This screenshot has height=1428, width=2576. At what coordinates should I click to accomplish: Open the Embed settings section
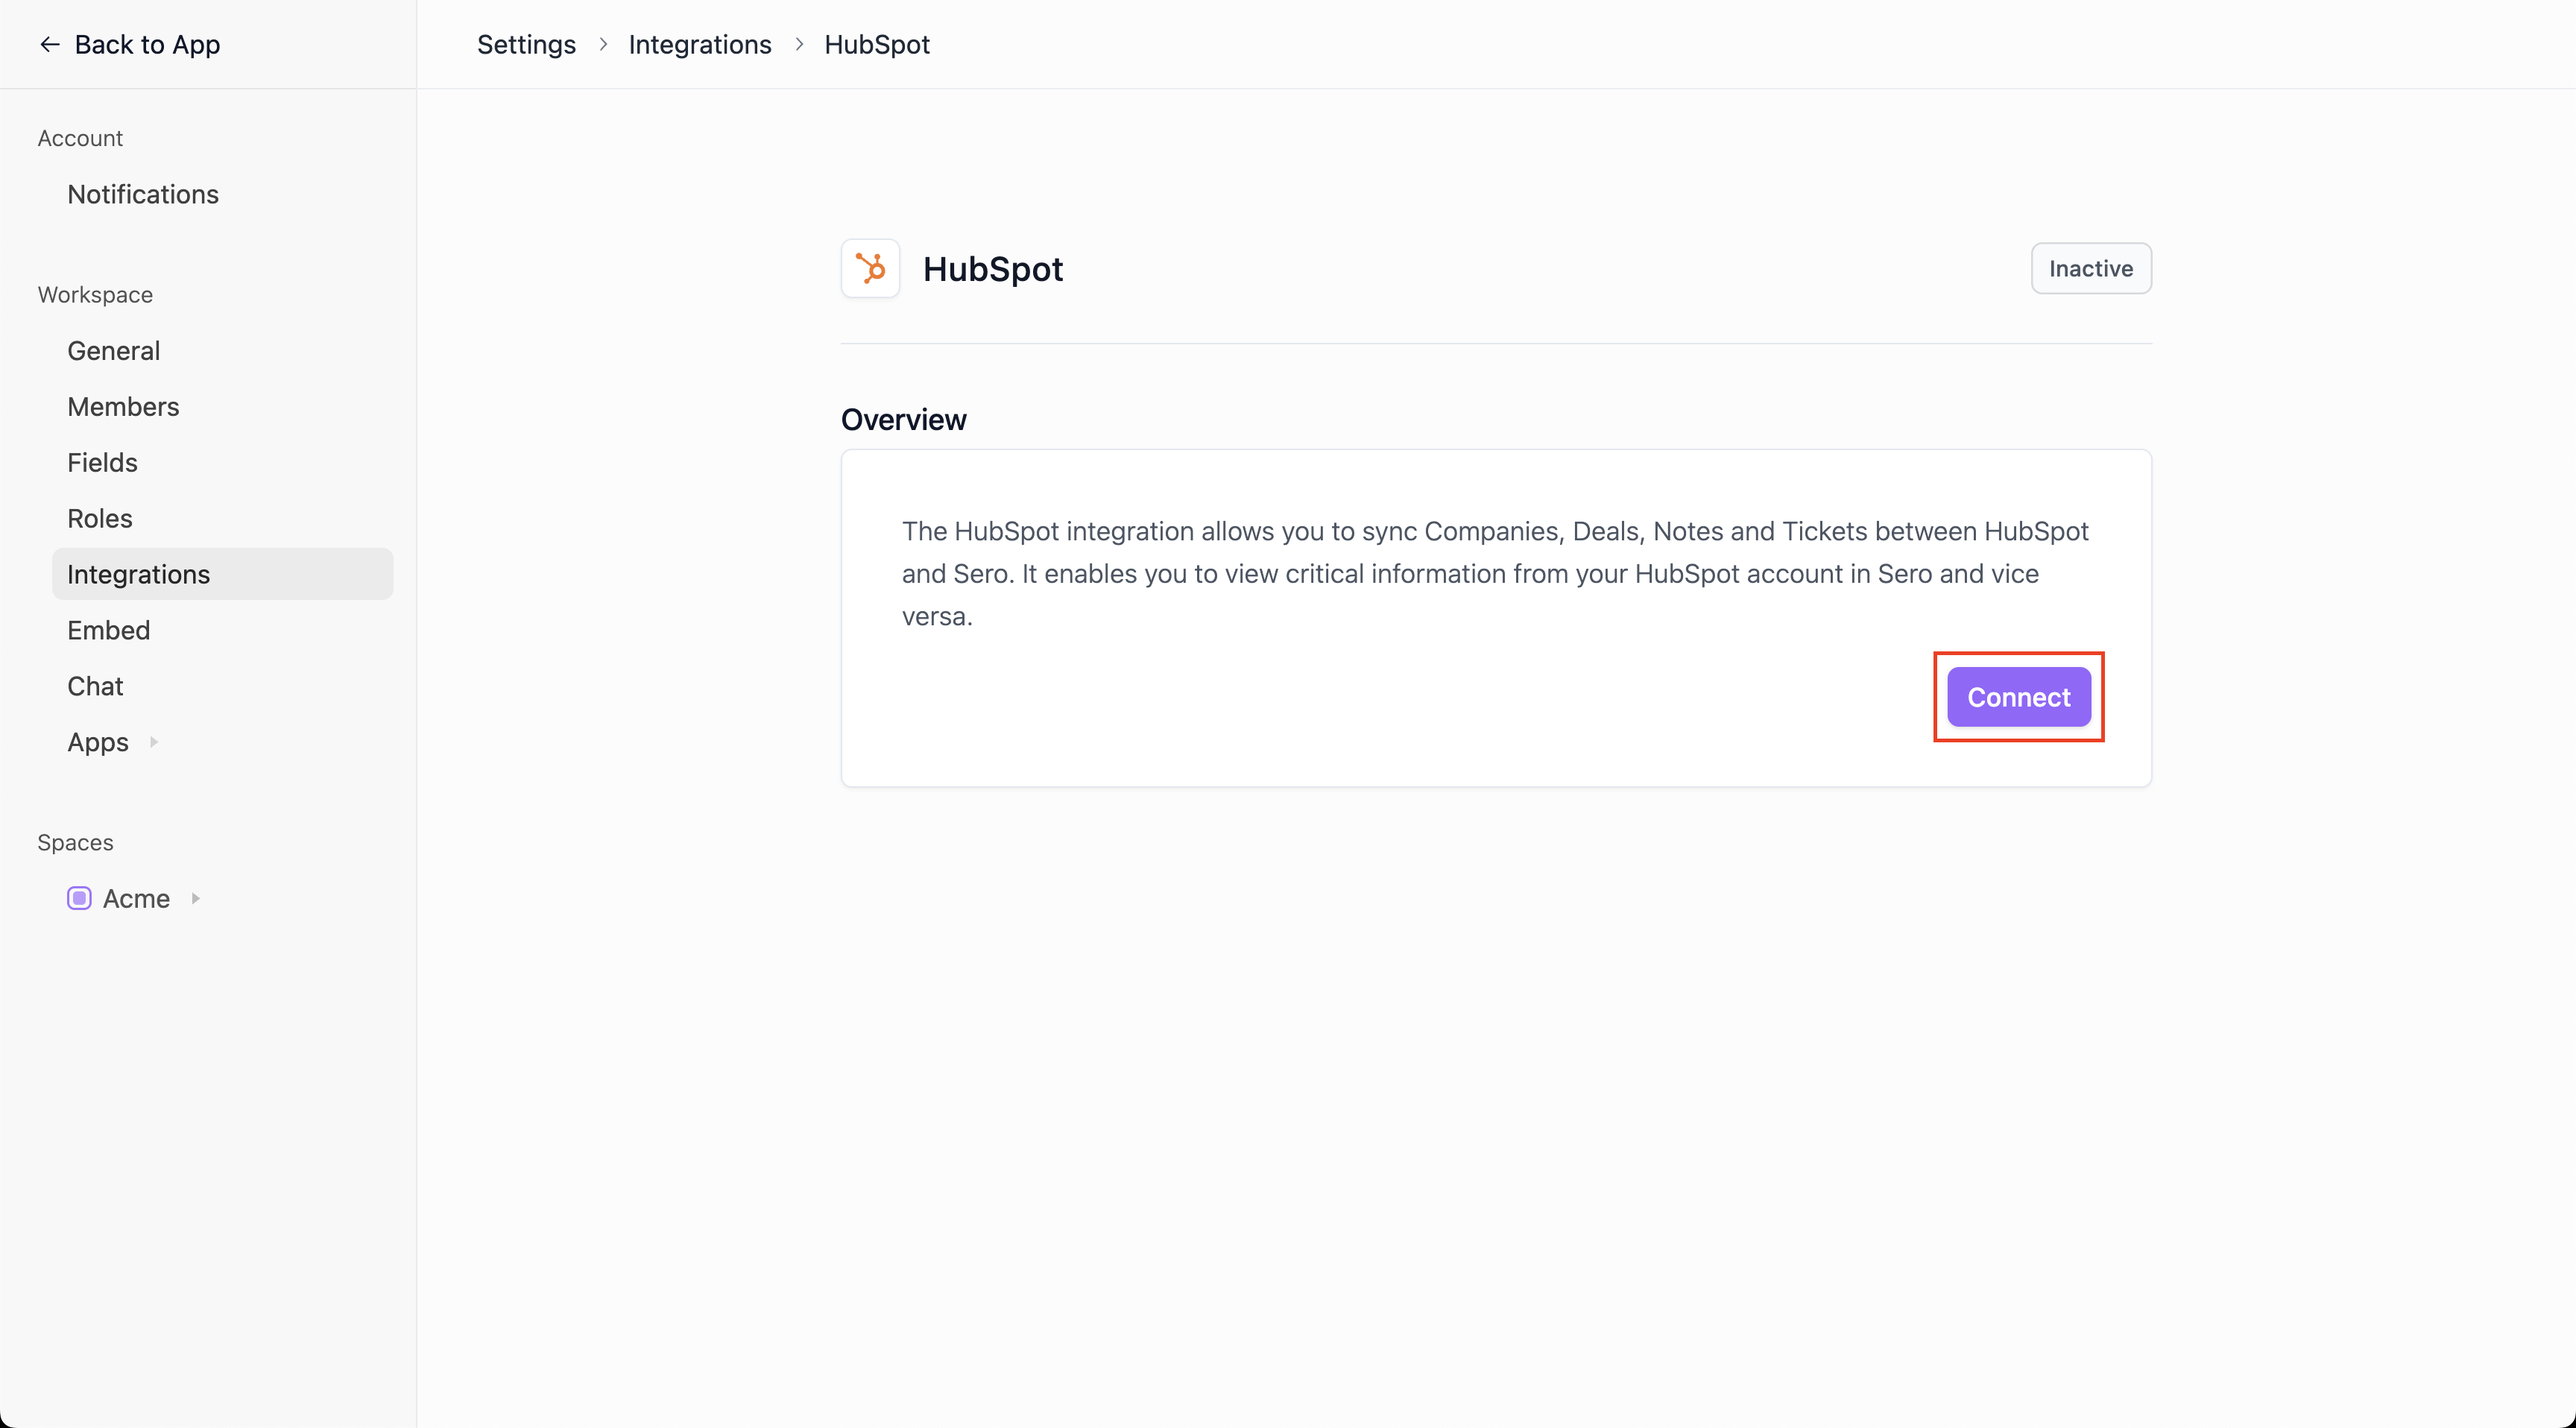(108, 630)
